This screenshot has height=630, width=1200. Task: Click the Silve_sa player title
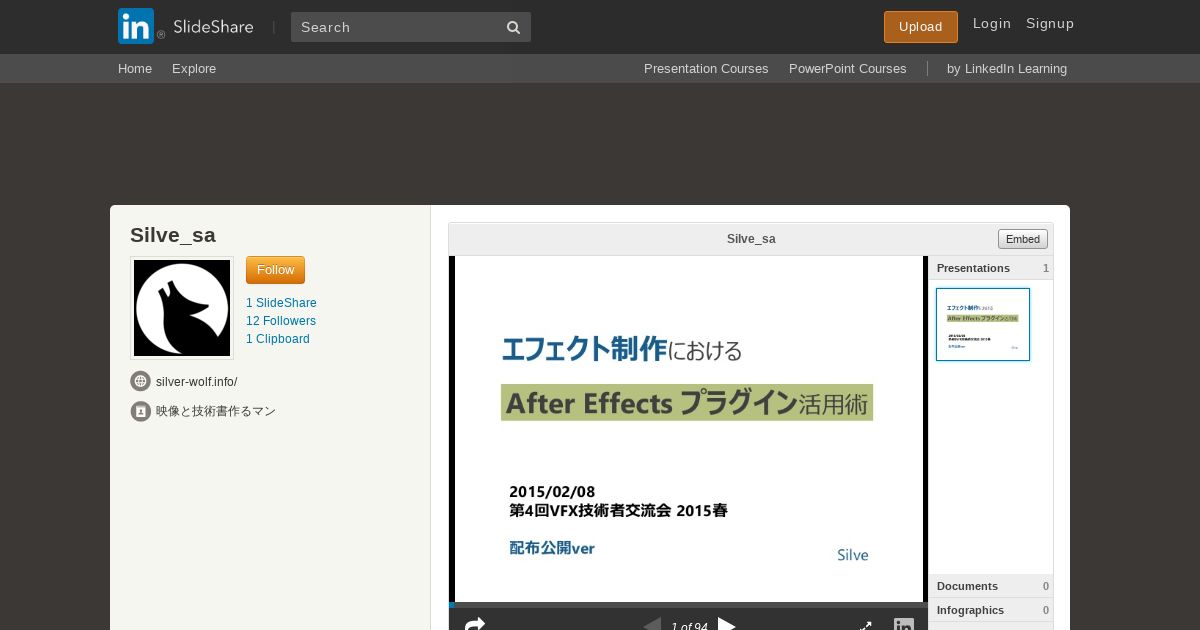tap(751, 239)
